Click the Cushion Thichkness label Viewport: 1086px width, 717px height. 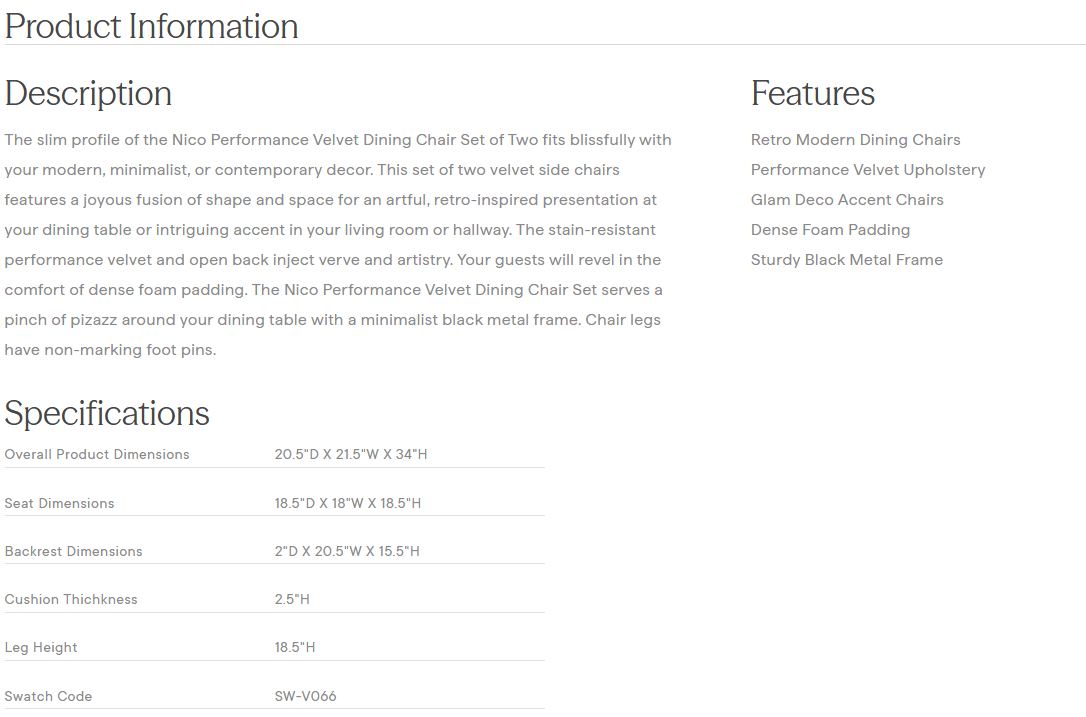[x=71, y=599]
